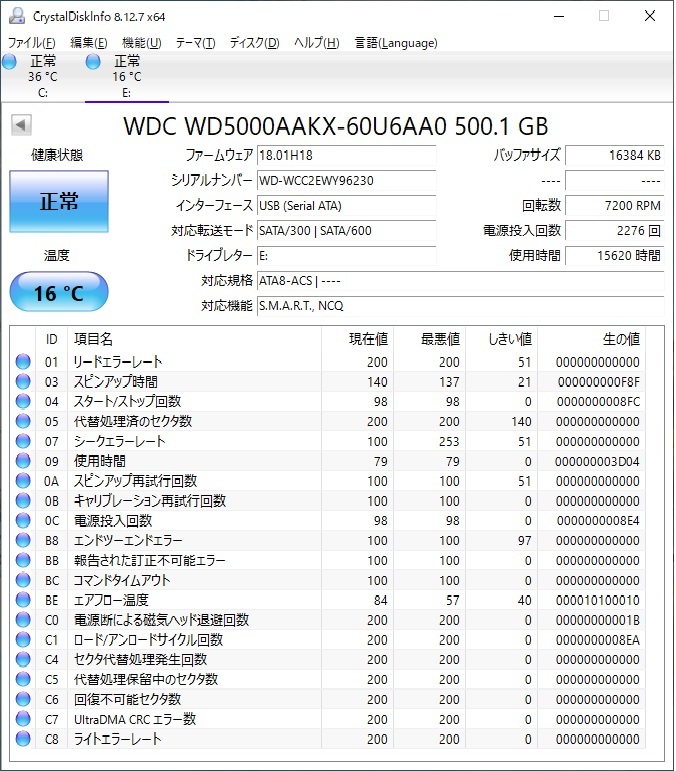Click the 対応規格 field ATA8-ACS
This screenshot has height=771, width=676.
click(x=461, y=281)
